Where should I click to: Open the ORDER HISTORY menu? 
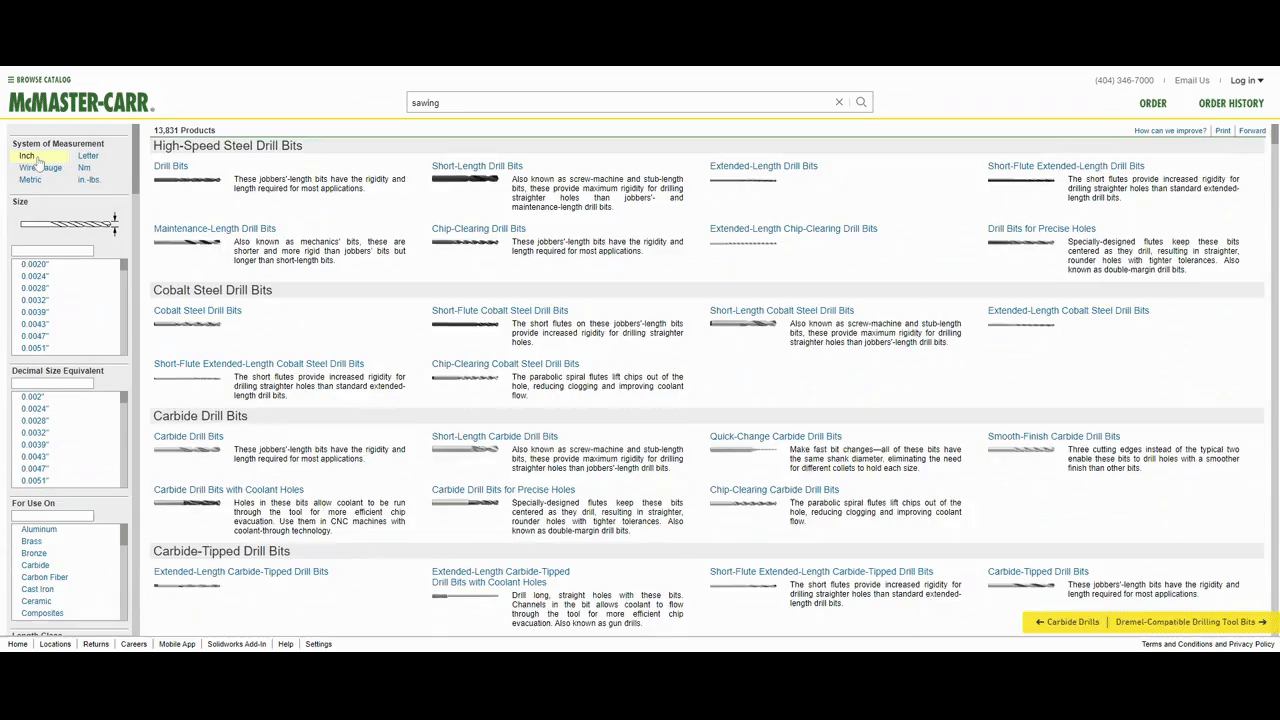click(x=1231, y=103)
